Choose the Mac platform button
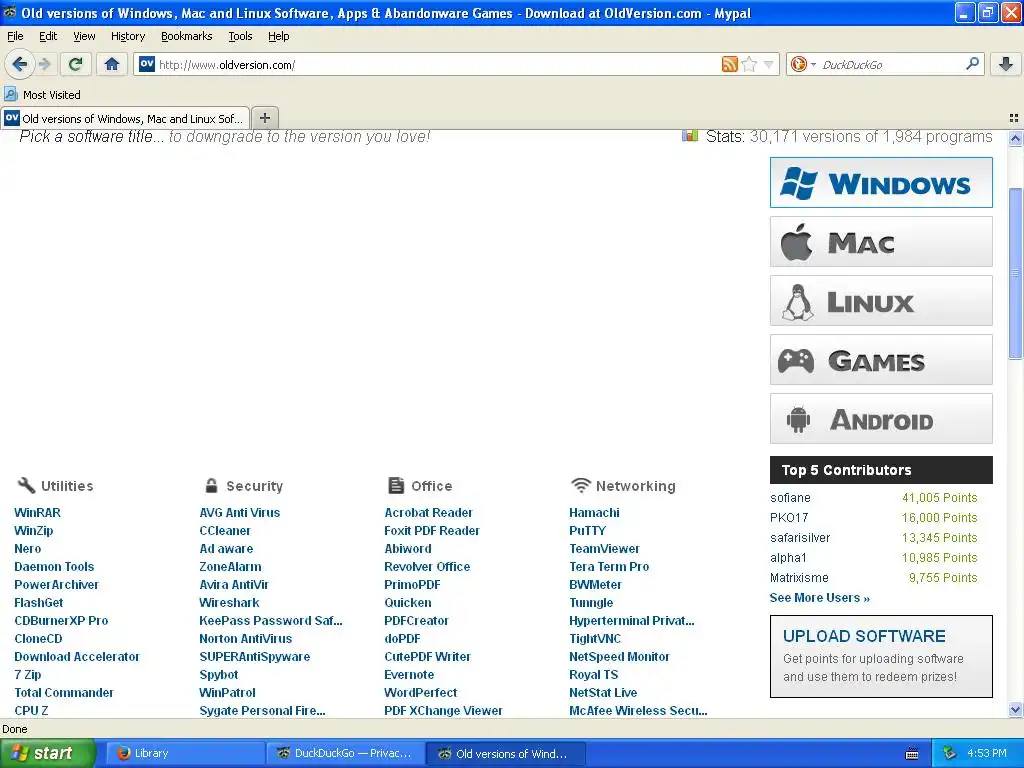The image size is (1024, 768). tap(881, 242)
